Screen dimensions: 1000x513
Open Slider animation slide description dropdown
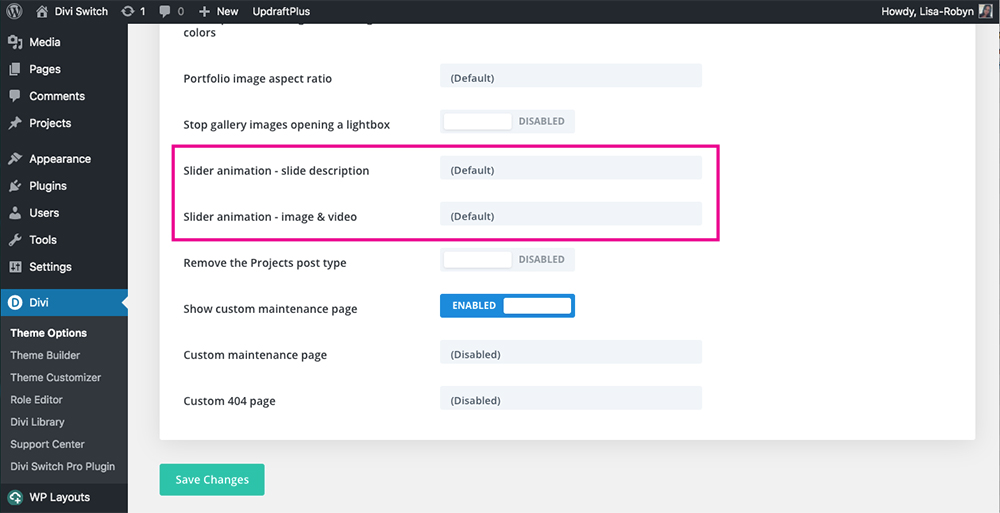pyautogui.click(x=571, y=167)
